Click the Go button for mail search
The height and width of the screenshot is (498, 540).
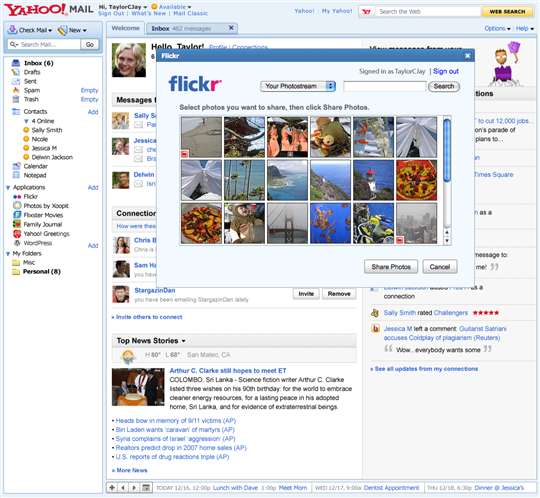coord(90,44)
